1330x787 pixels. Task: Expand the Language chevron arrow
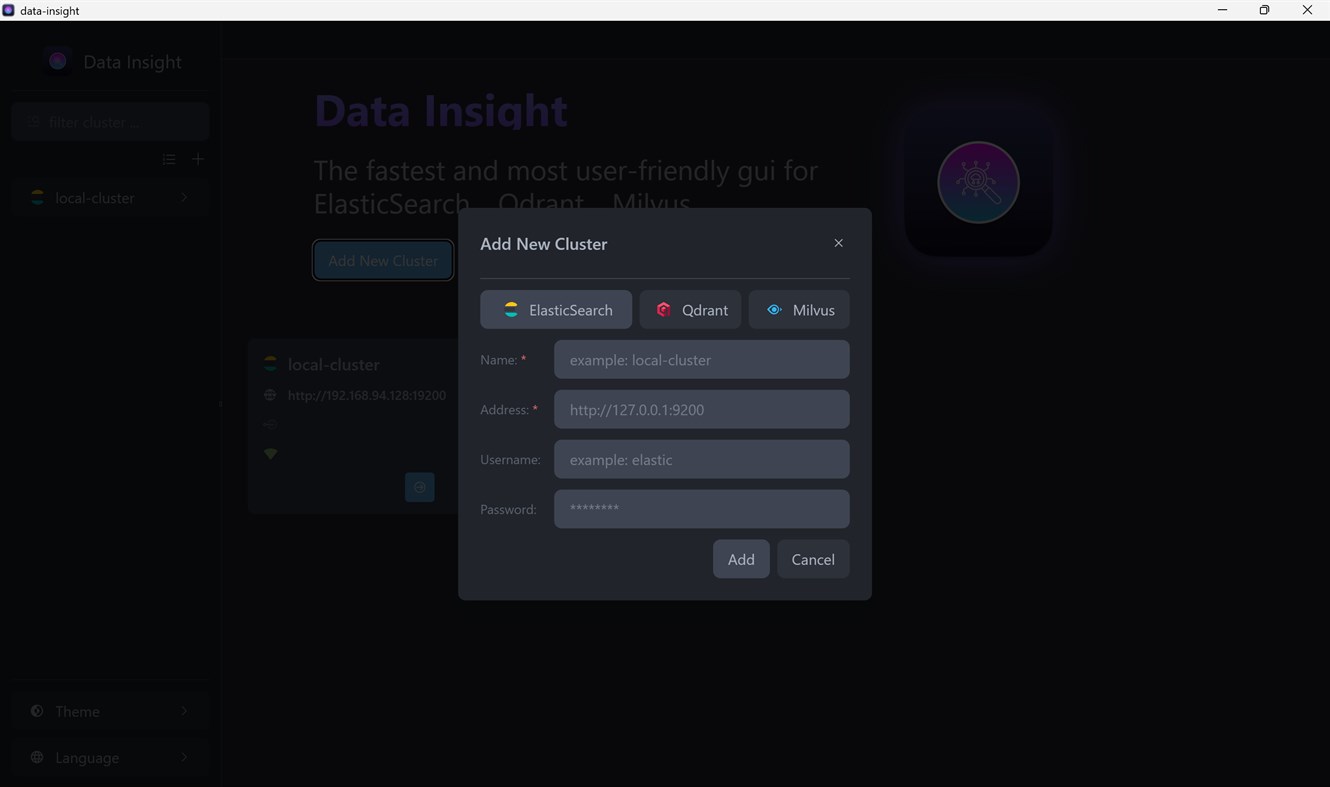[184, 758]
